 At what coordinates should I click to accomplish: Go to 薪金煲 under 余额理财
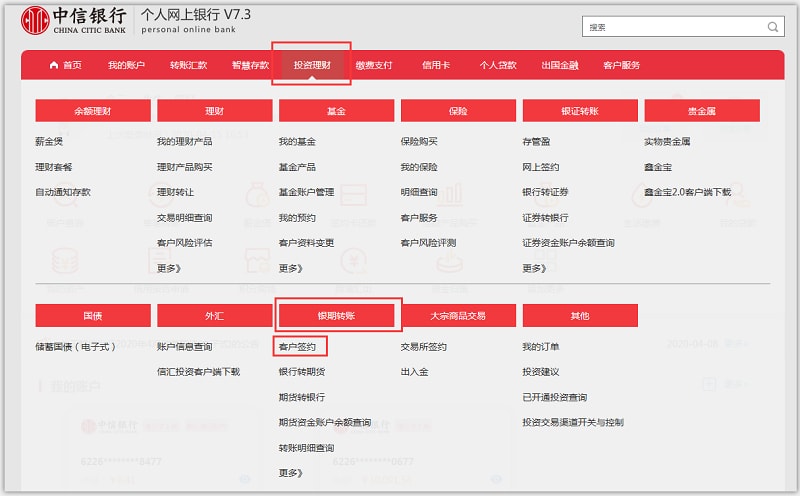pyautogui.click(x=49, y=142)
